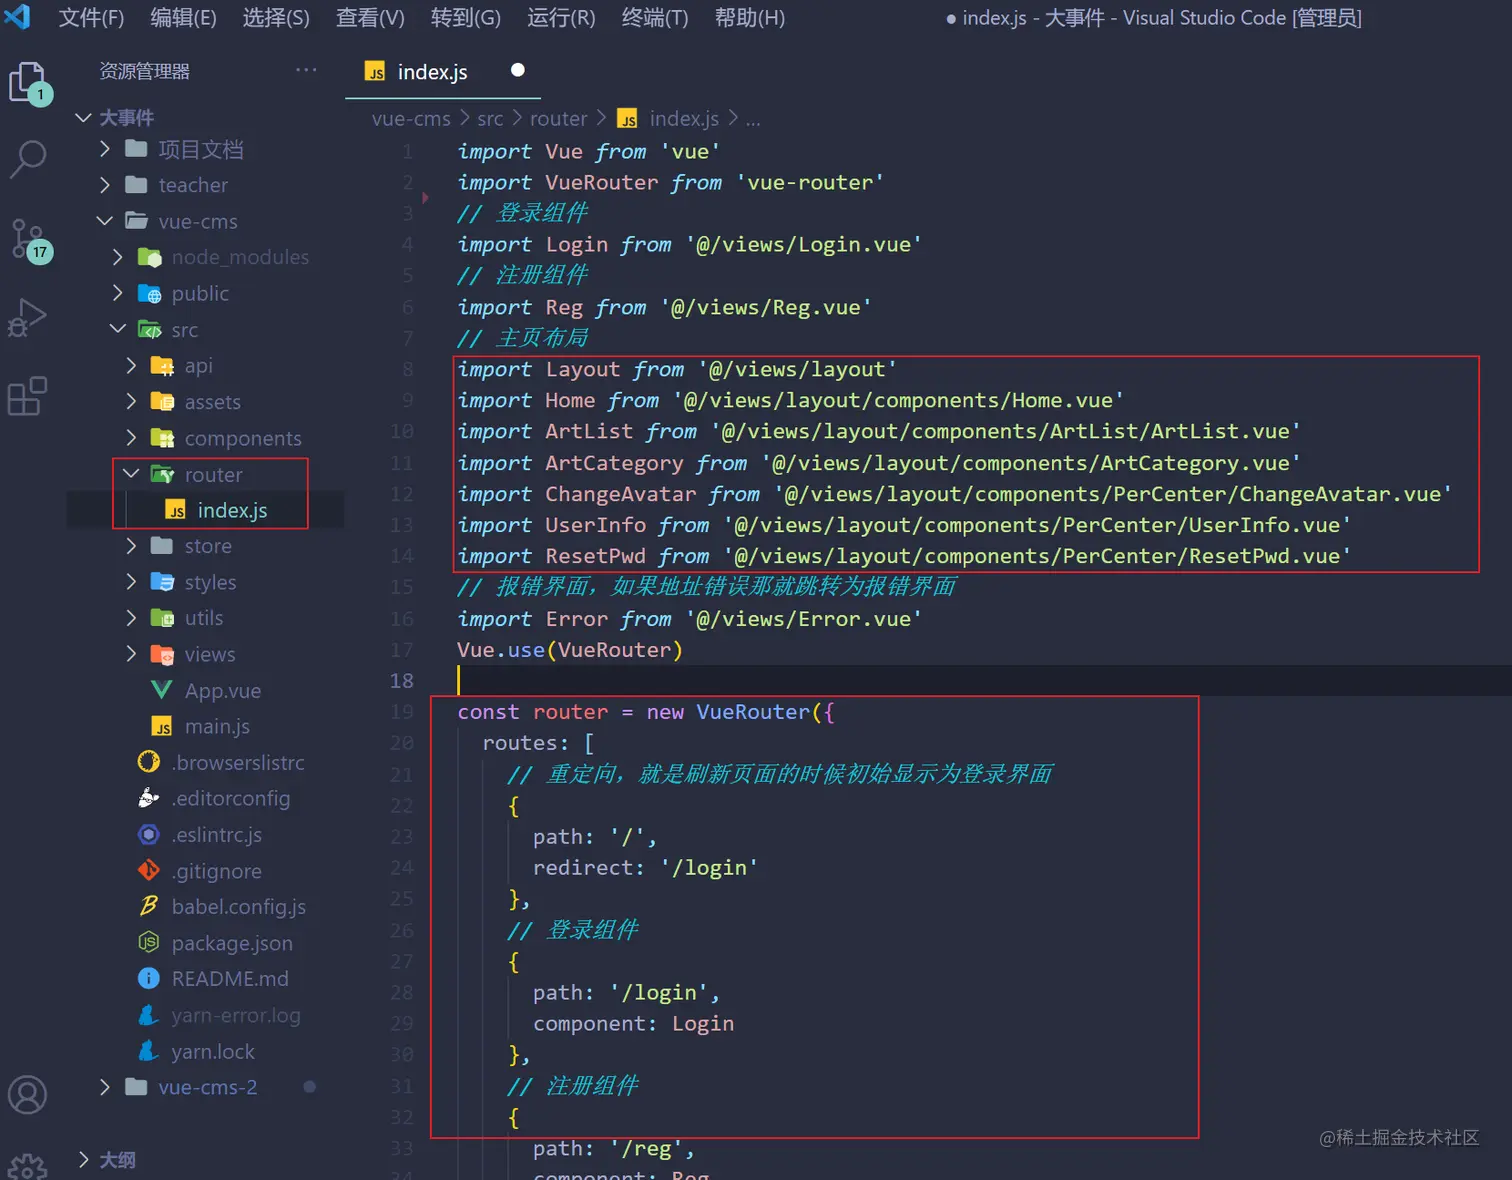1512x1180 pixels.
Task: Click the babel.config.js file icon
Action: point(149,906)
